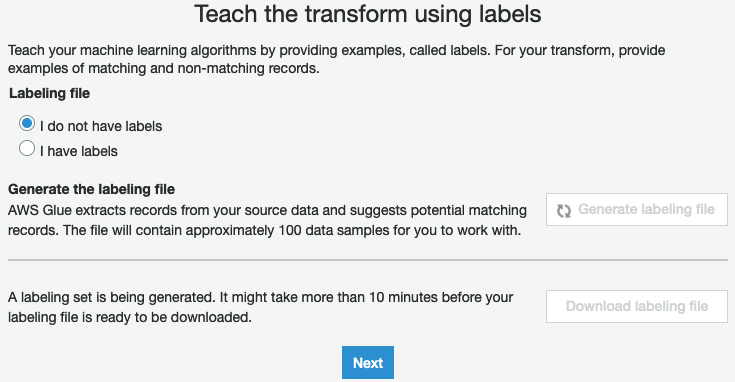This screenshot has width=735, height=382.
Task: Click the "Labeling file" section heading
Action: pyautogui.click(x=49, y=93)
